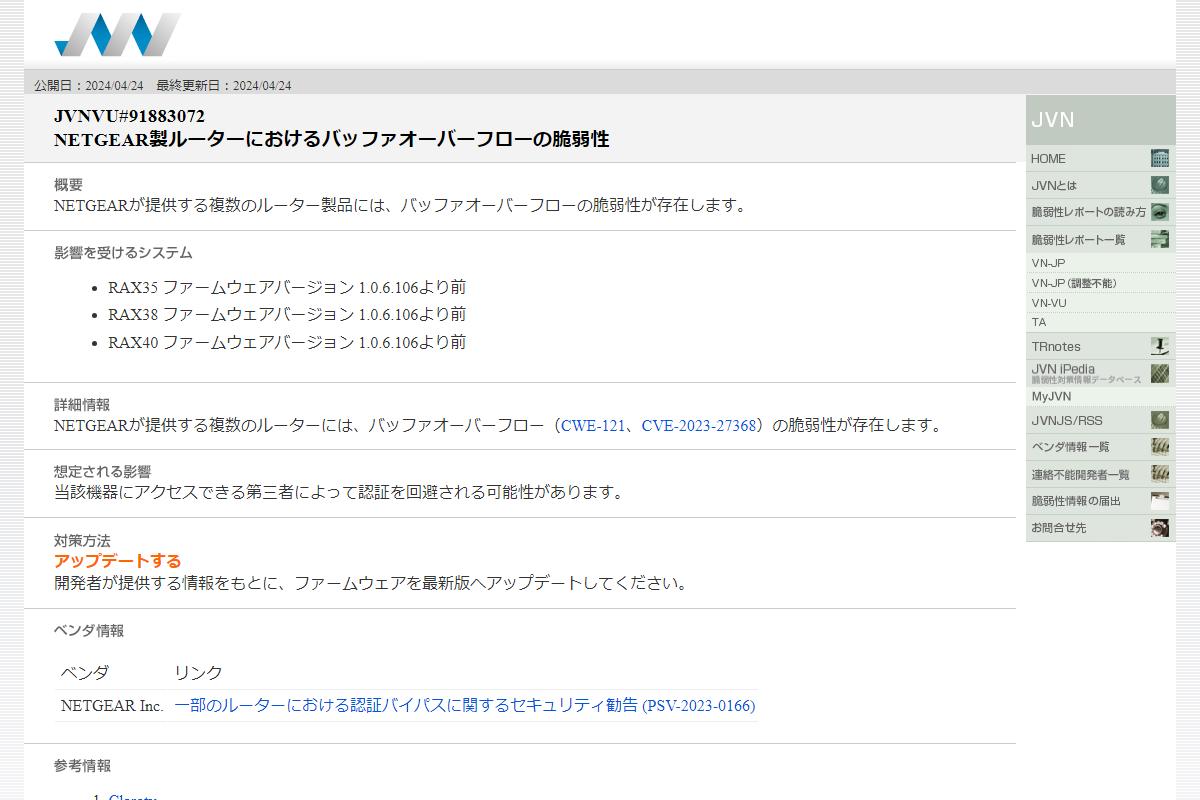Click the icon beside JVN iPedia
The height and width of the screenshot is (800, 1200).
[x=1159, y=373]
